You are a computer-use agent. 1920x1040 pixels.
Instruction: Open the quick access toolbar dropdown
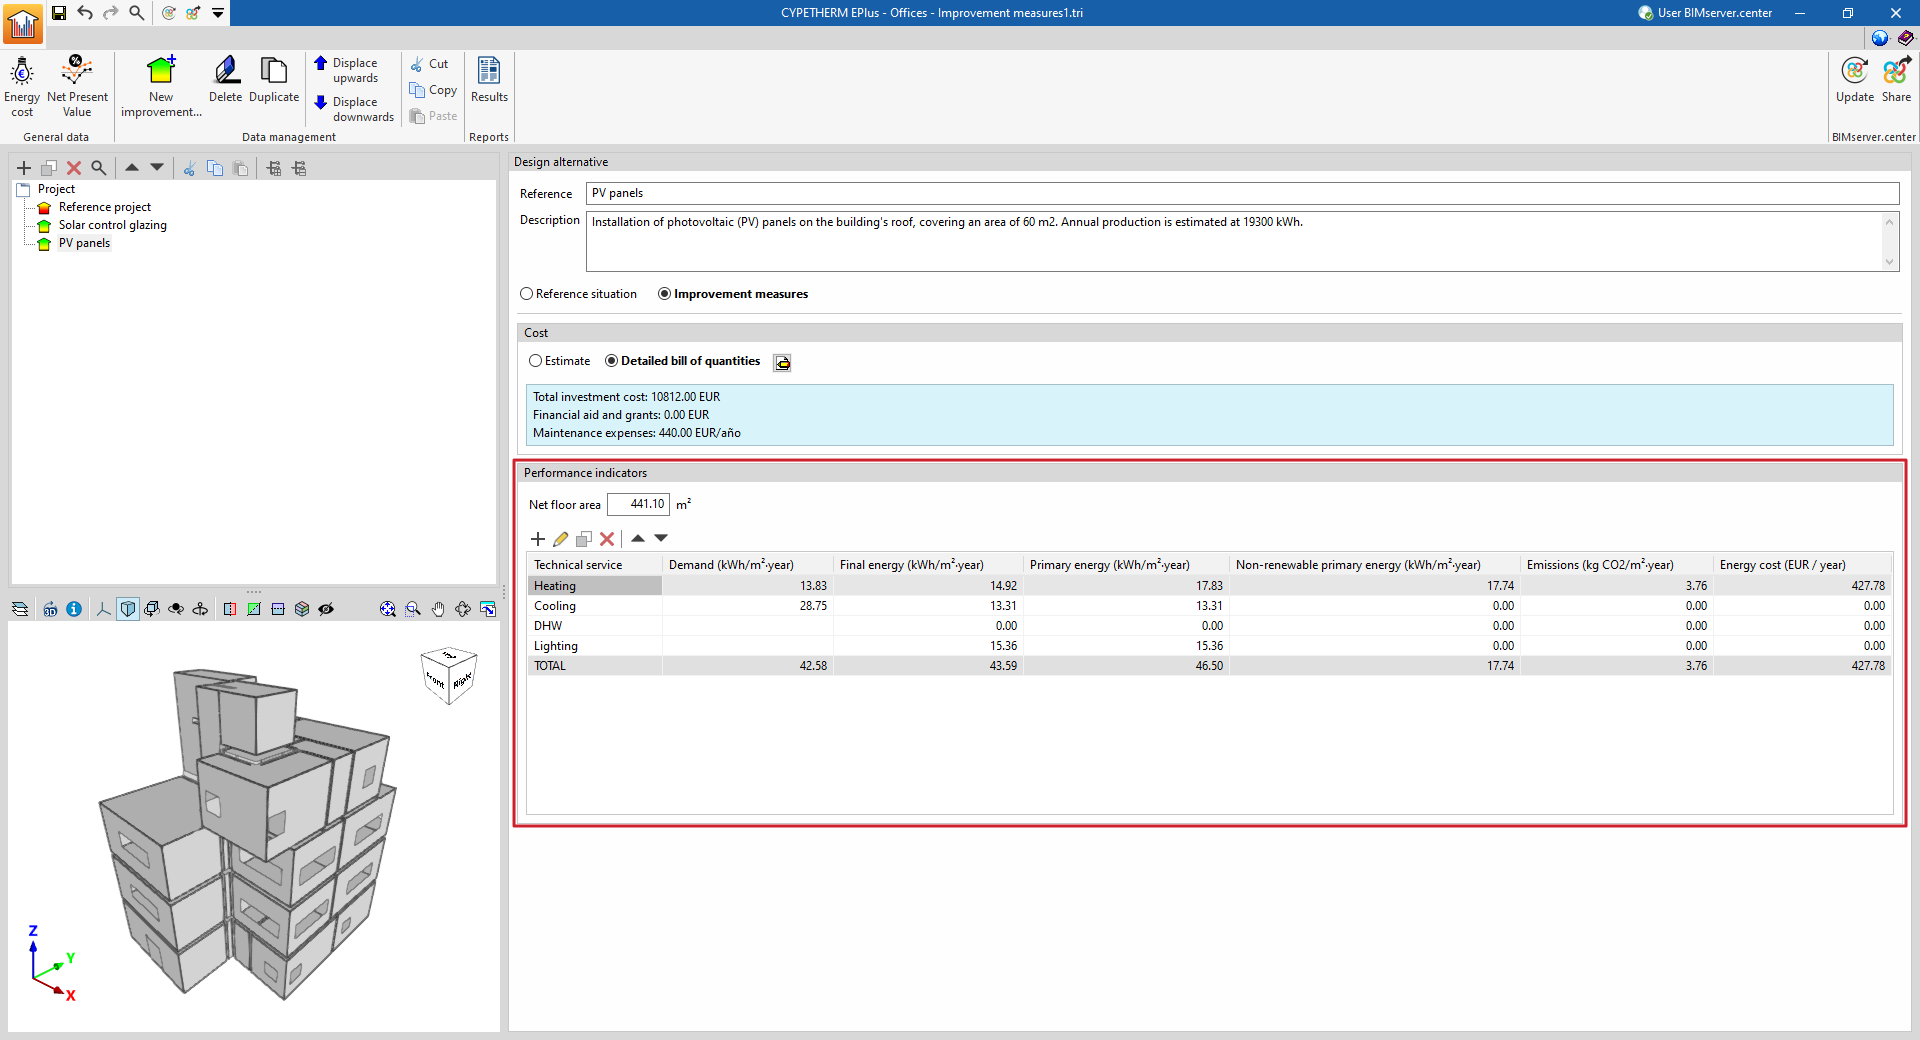pos(218,13)
